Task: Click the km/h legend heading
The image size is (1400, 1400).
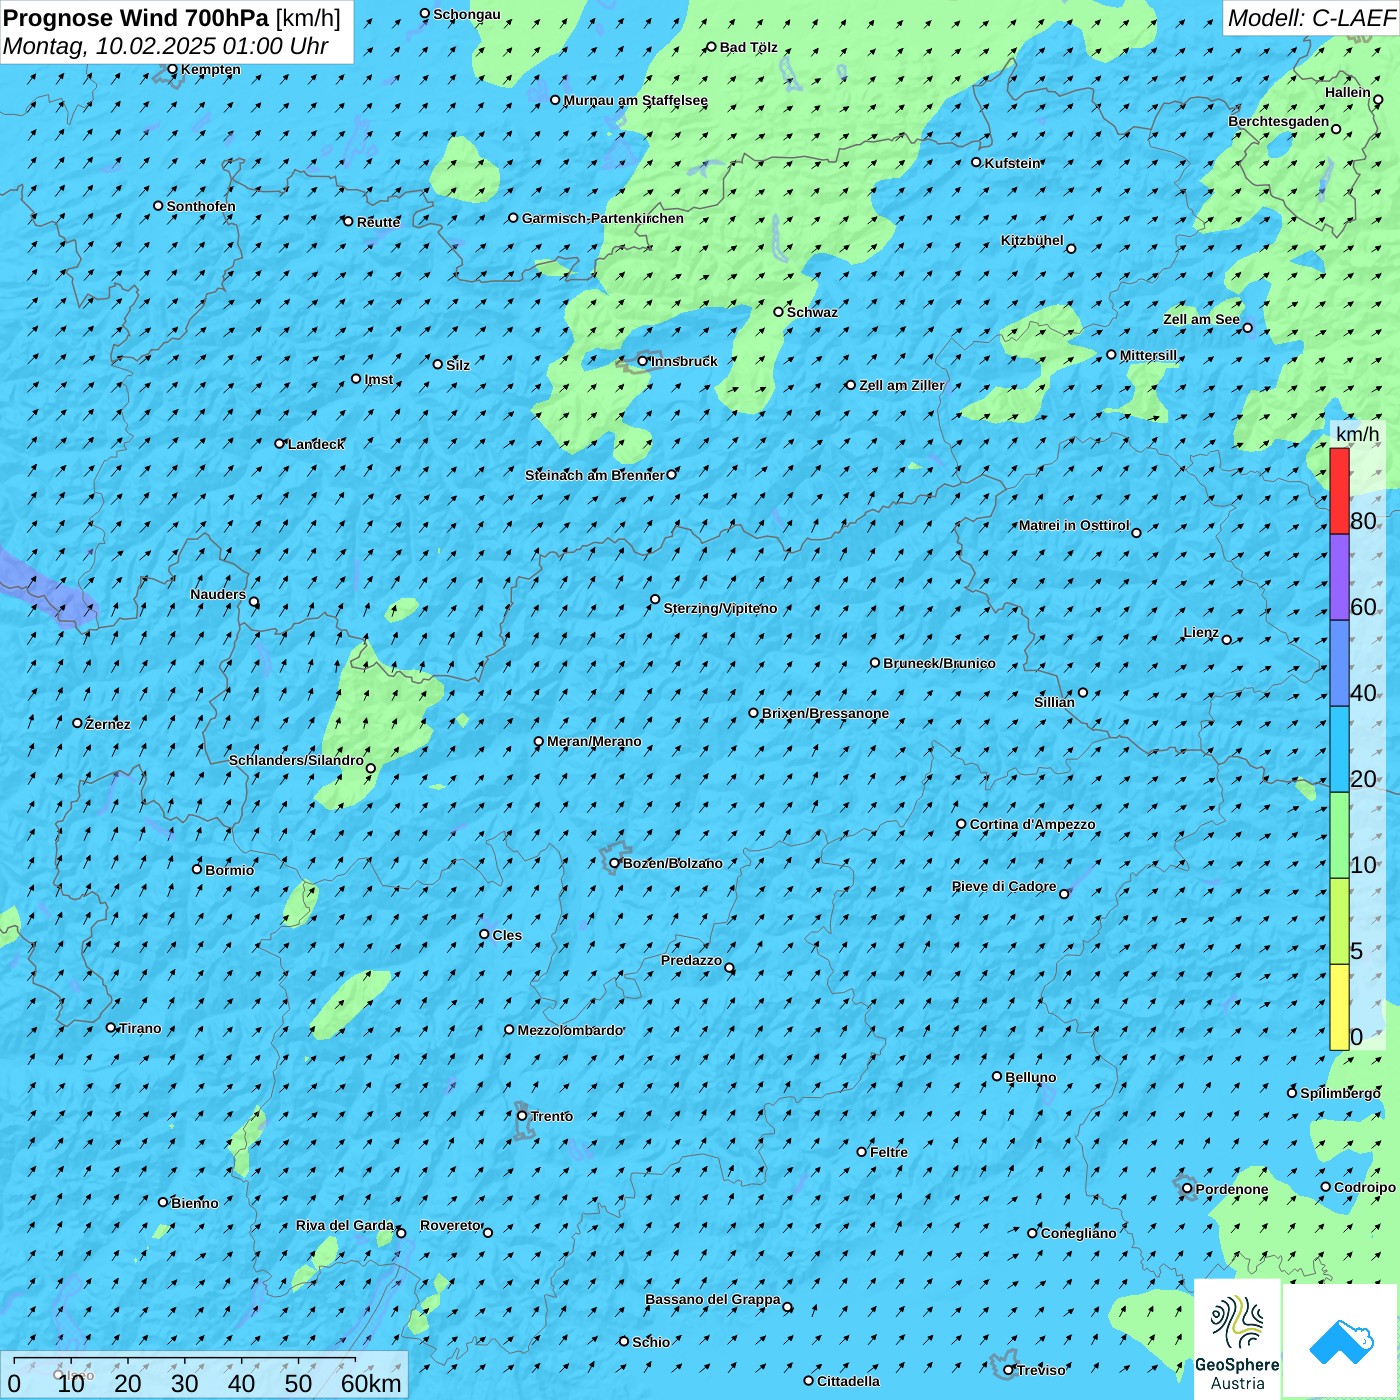Action: (x=1358, y=434)
